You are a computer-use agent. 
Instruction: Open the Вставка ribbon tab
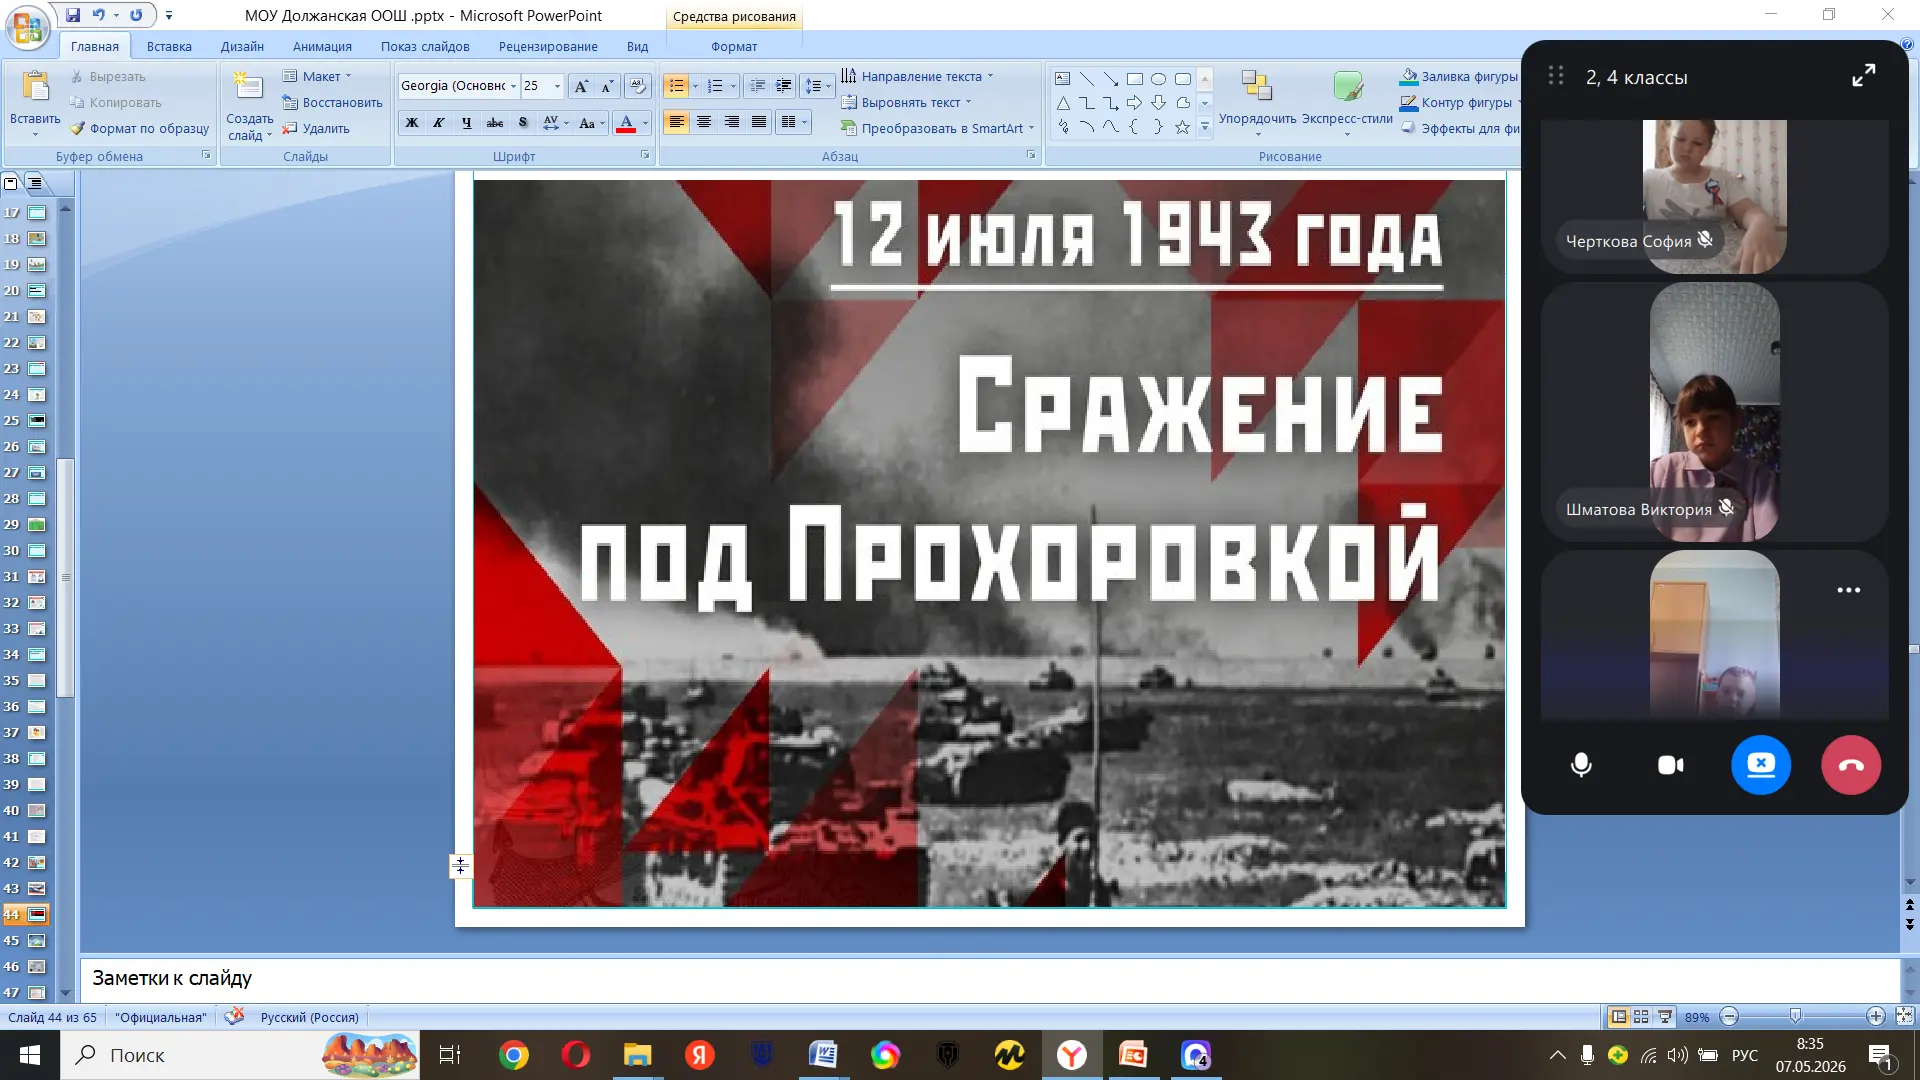[x=169, y=46]
